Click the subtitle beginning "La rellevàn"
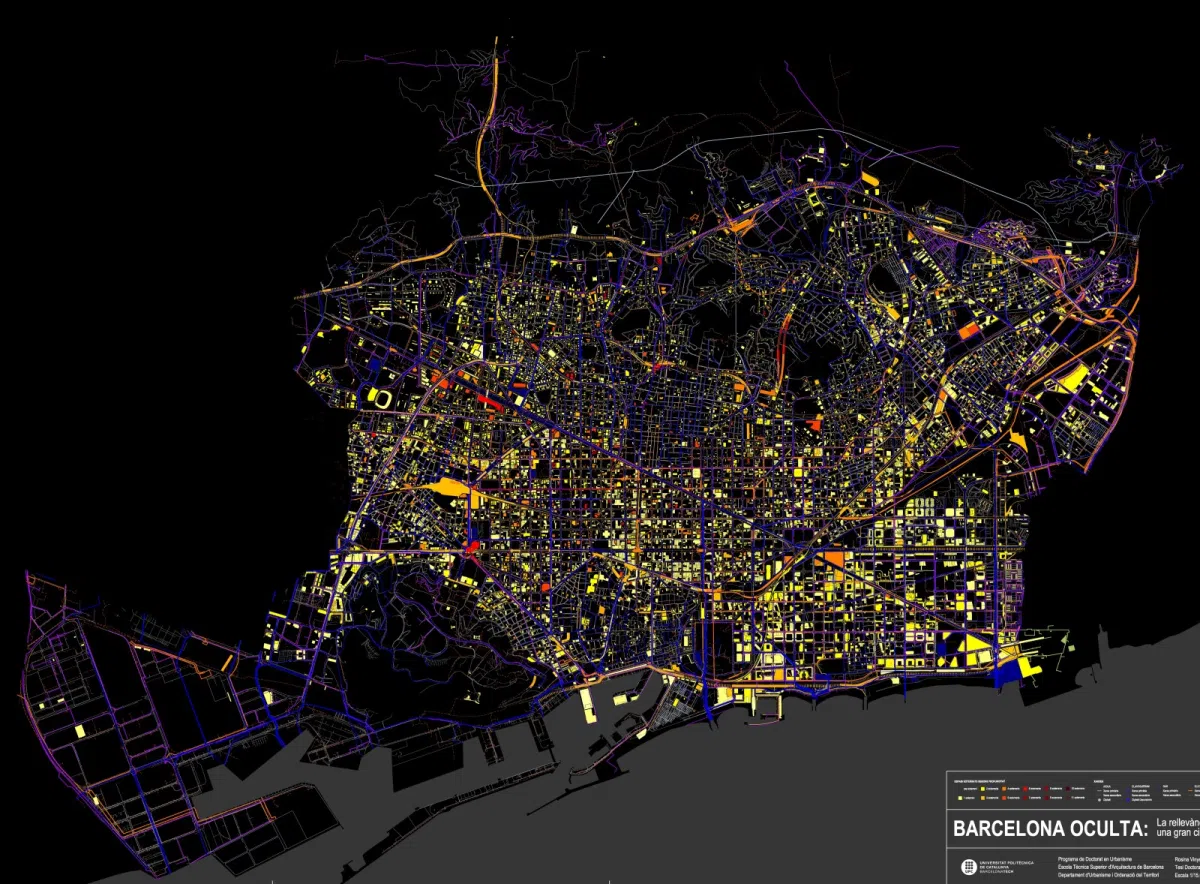1200x884 pixels. [x=1178, y=828]
